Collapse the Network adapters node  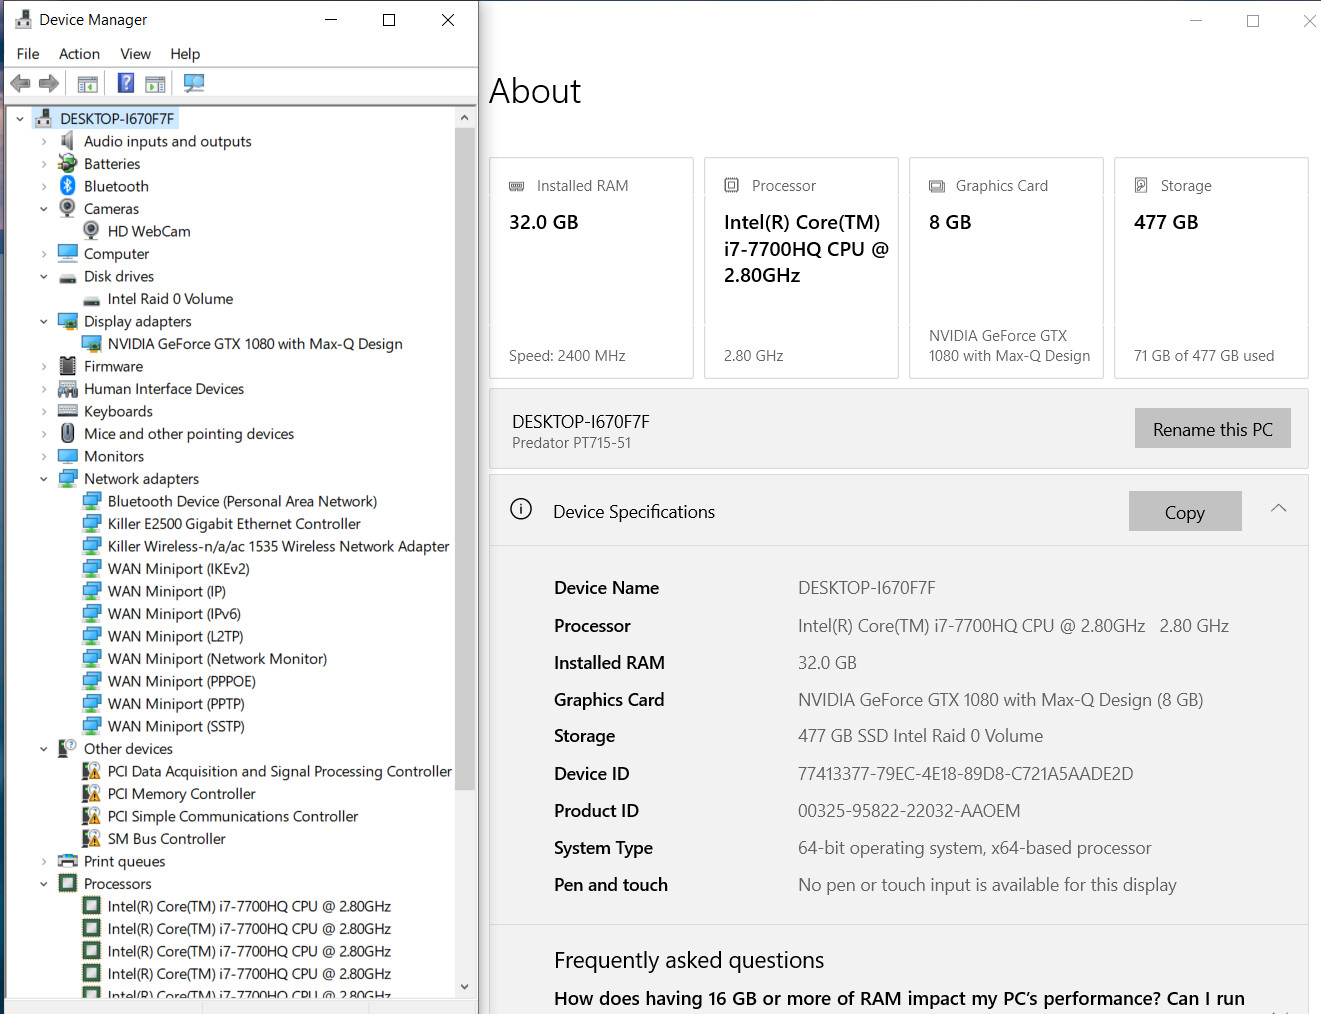(43, 479)
